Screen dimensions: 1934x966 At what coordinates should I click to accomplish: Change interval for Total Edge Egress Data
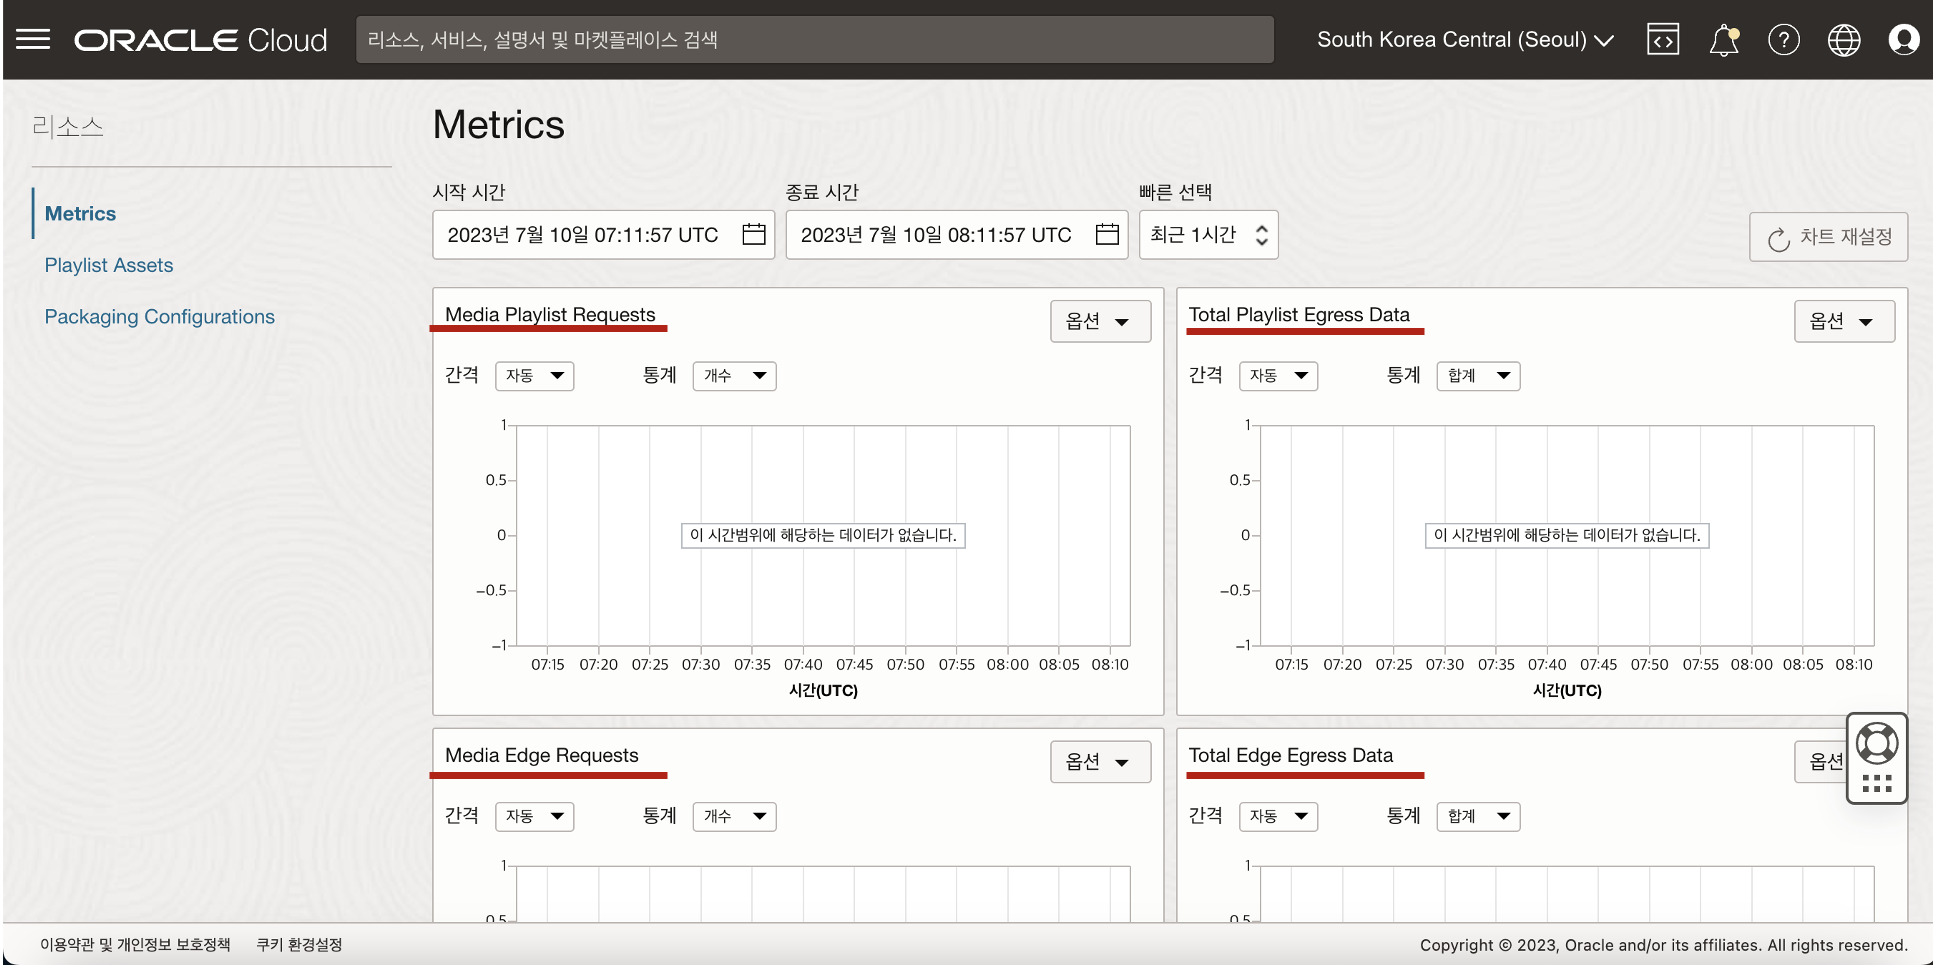tap(1279, 817)
